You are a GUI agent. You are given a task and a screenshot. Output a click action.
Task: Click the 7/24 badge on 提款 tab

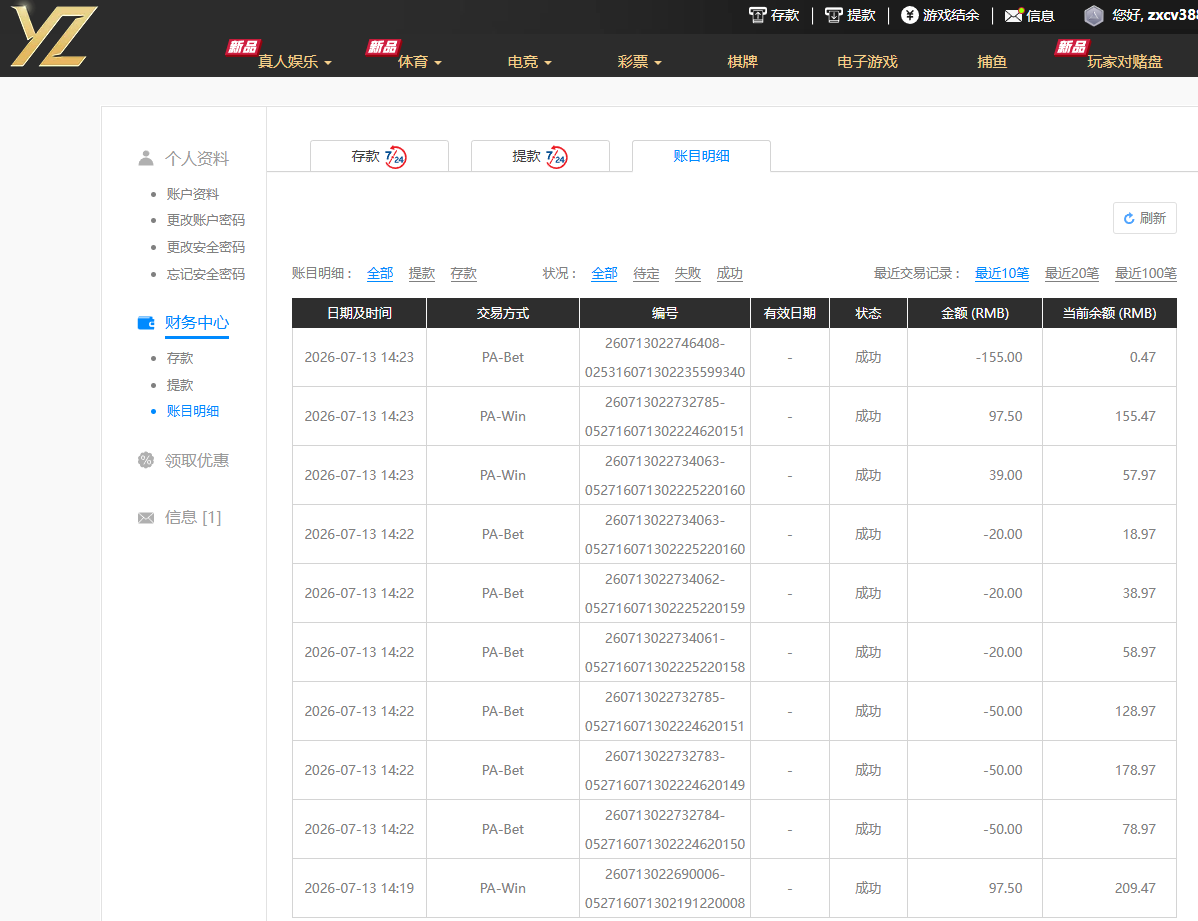[x=557, y=157]
